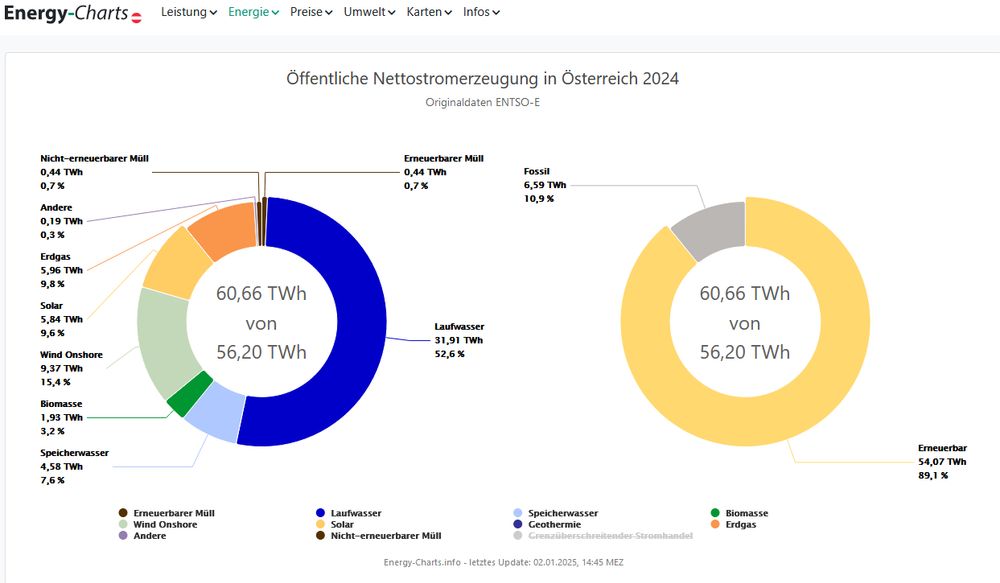Click the Erdgas 5,96 TWh data label
This screenshot has width=1000, height=583.
pyautogui.click(x=61, y=270)
